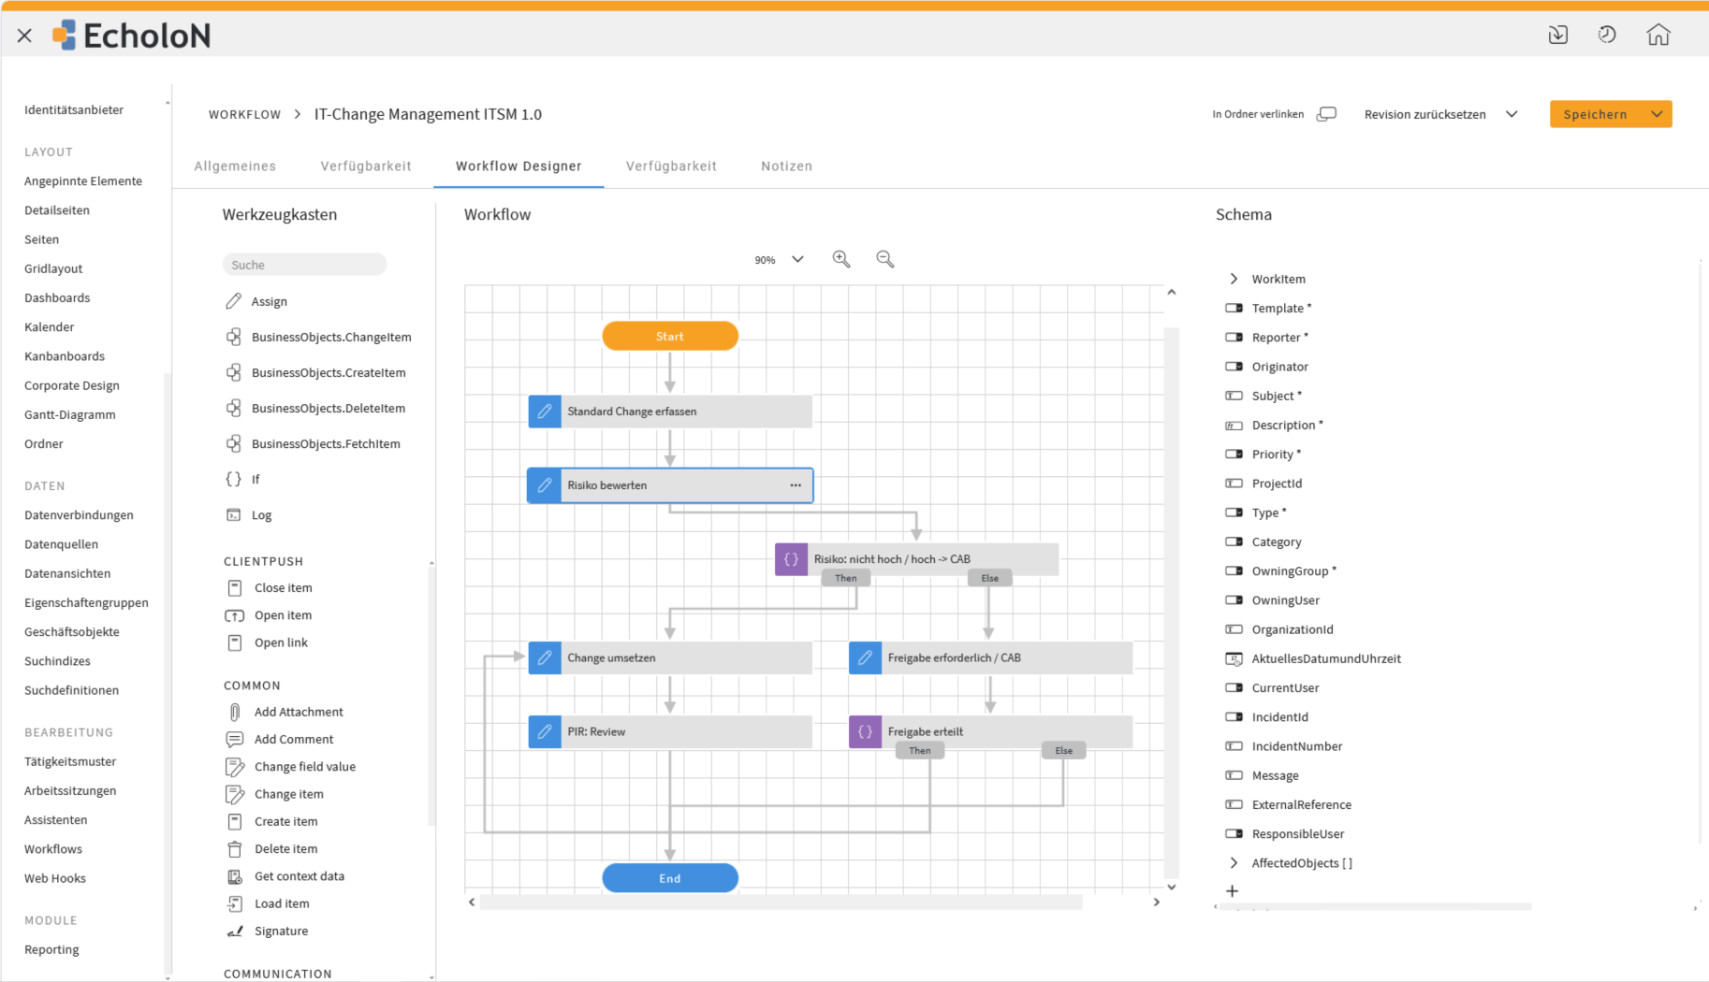1709x982 pixels.
Task: Open the Verfügbarkeit tab beside Notizen
Action: [671, 166]
